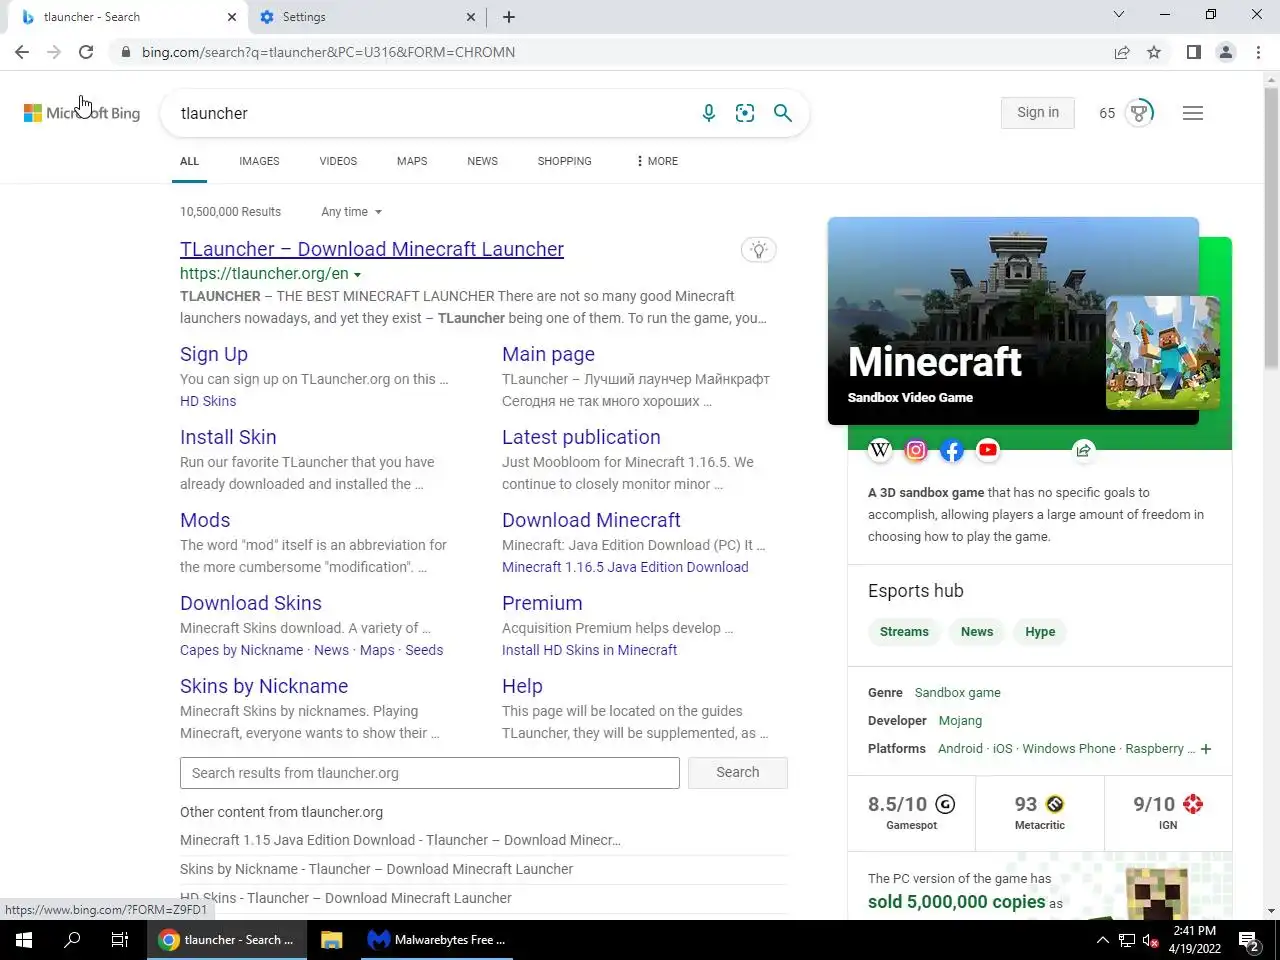Select the Hype esports chip

(1040, 632)
